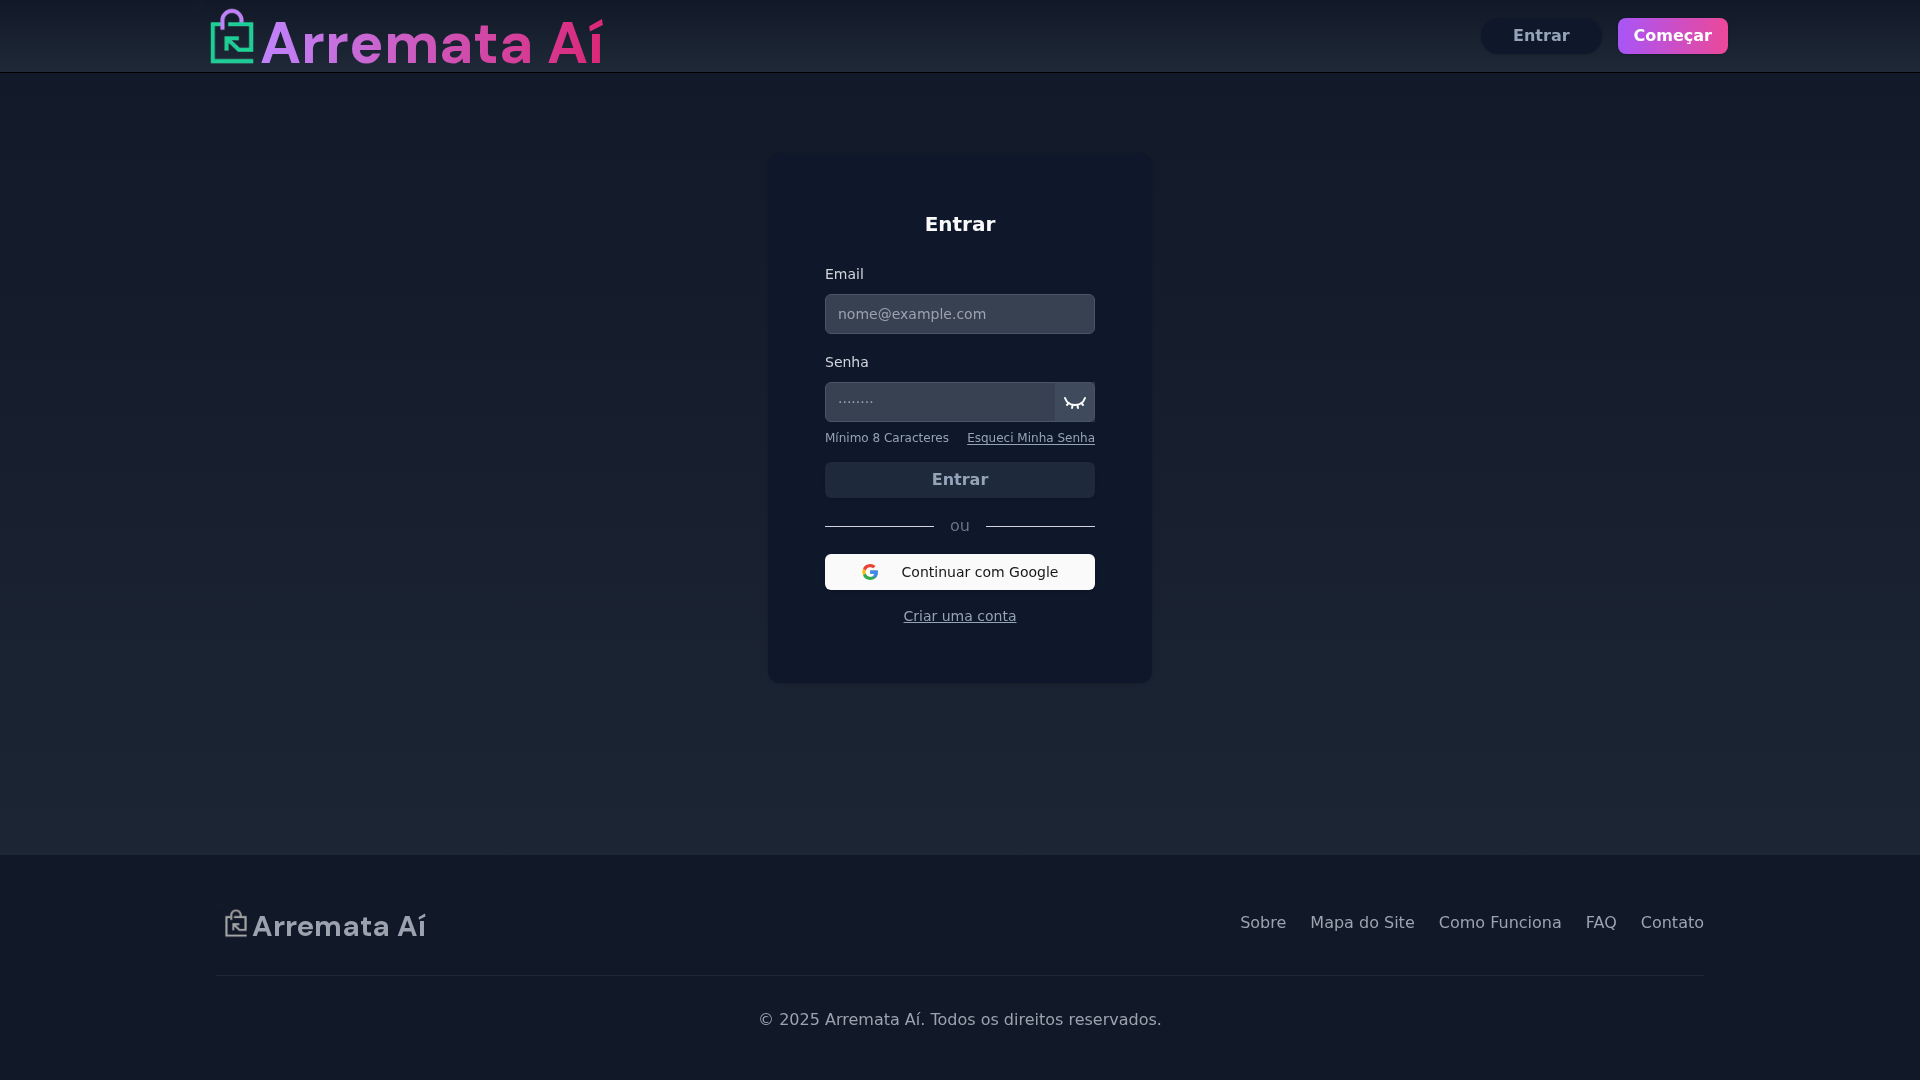
Task: Open the Contato footer link
Action: tap(1671, 923)
